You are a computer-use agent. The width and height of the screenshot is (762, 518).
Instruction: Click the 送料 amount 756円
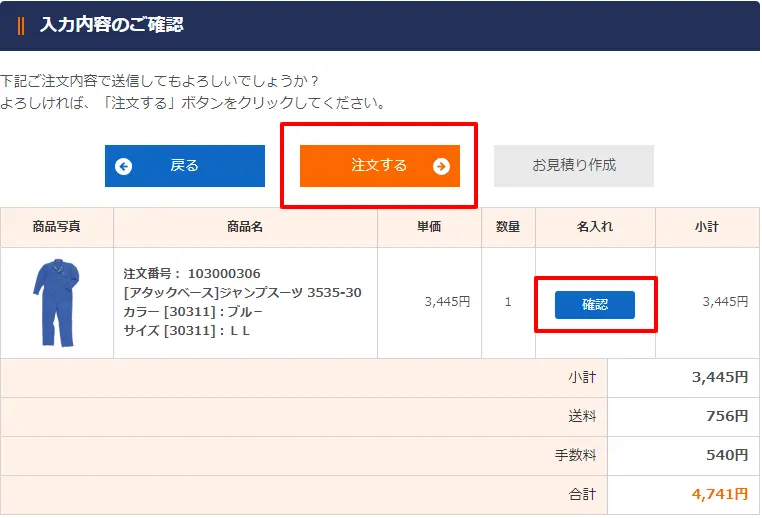[726, 416]
